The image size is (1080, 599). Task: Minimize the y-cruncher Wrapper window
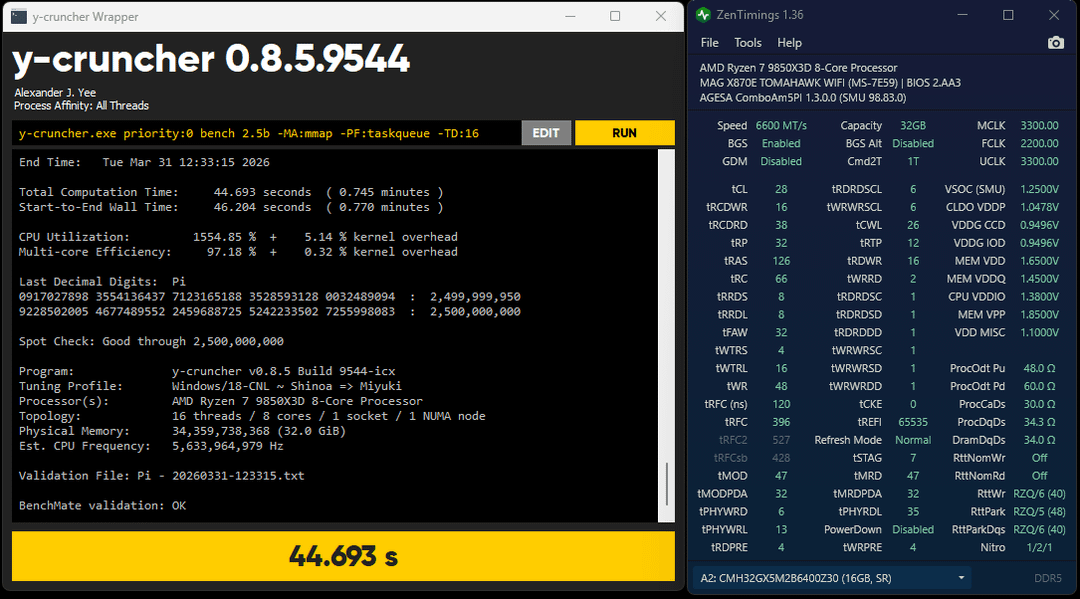point(570,16)
